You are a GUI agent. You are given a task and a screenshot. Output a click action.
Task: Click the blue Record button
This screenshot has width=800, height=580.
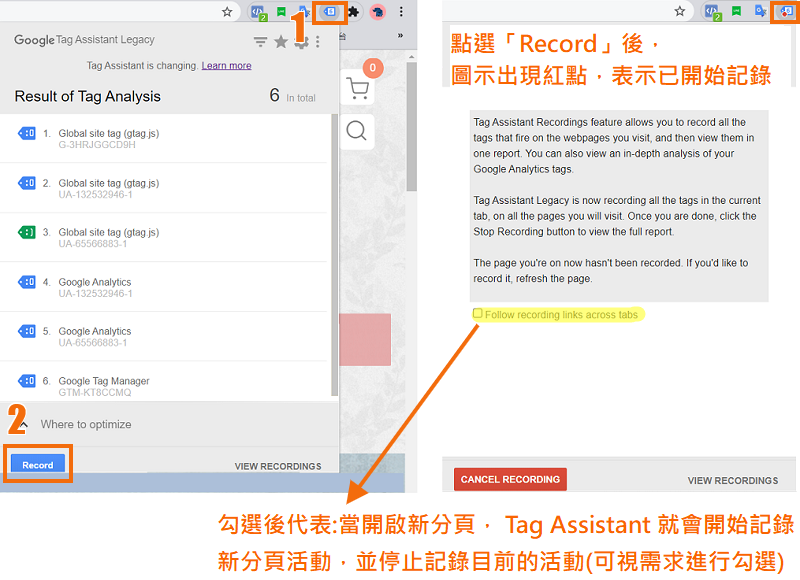[38, 464]
